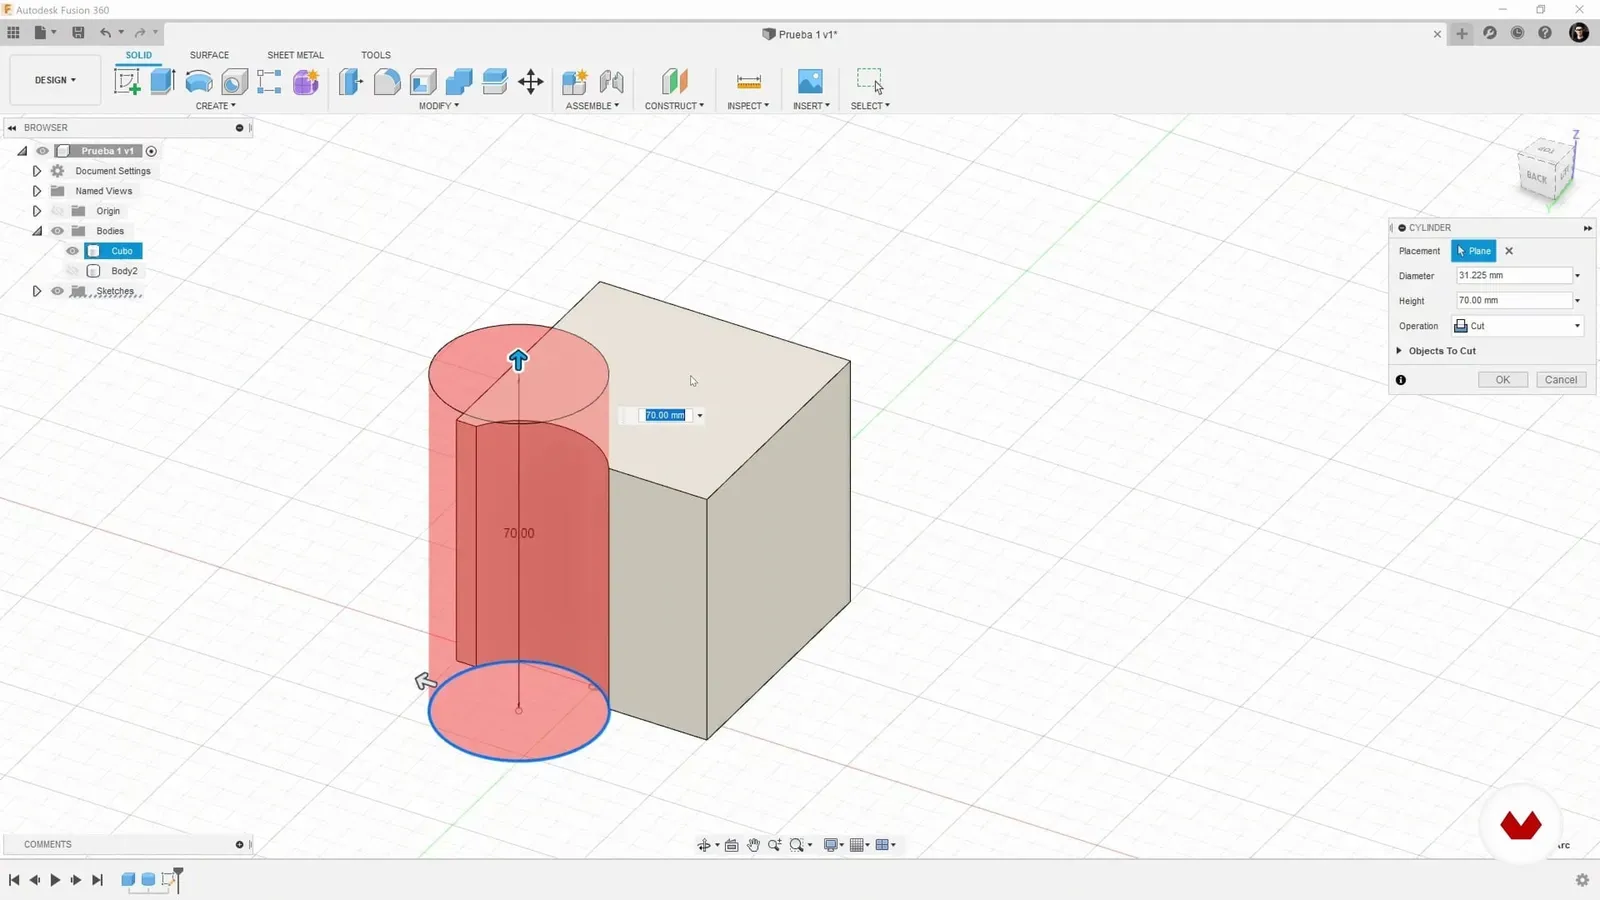Click the Plane placement selection button
The width and height of the screenshot is (1600, 900).
pyautogui.click(x=1474, y=251)
